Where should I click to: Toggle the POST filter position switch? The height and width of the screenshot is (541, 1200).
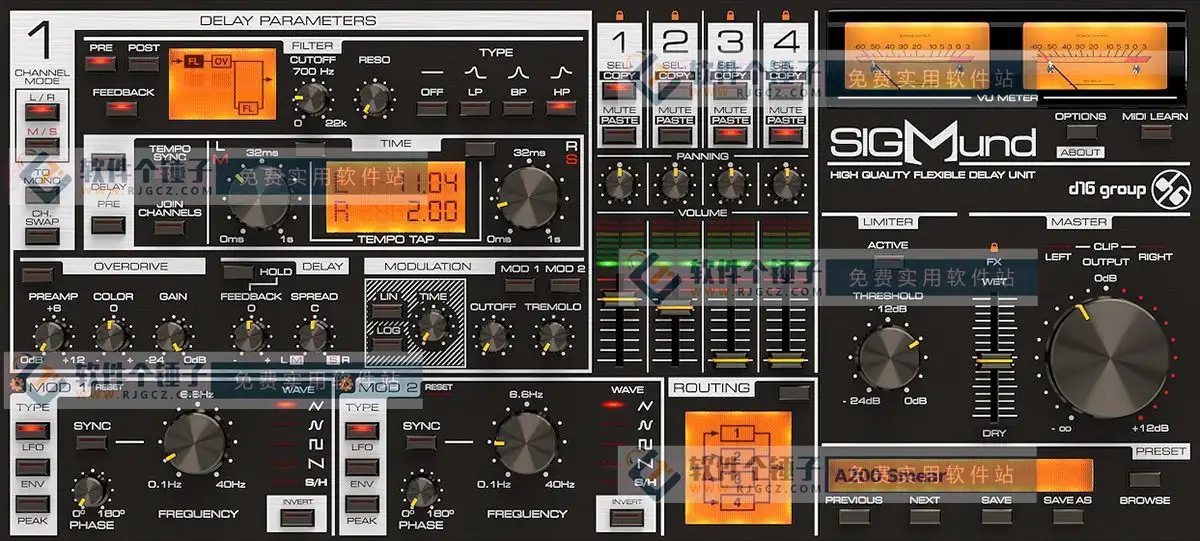coord(143,64)
